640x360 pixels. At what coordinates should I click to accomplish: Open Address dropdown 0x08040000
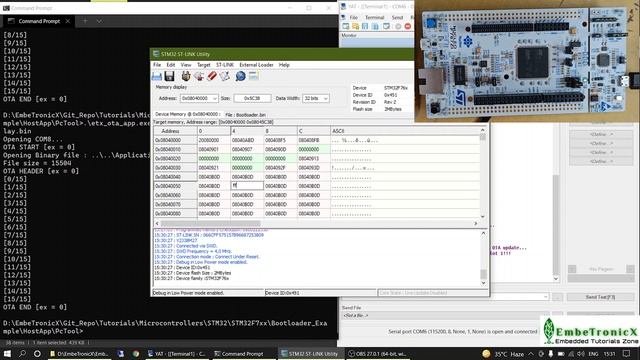(x=215, y=98)
